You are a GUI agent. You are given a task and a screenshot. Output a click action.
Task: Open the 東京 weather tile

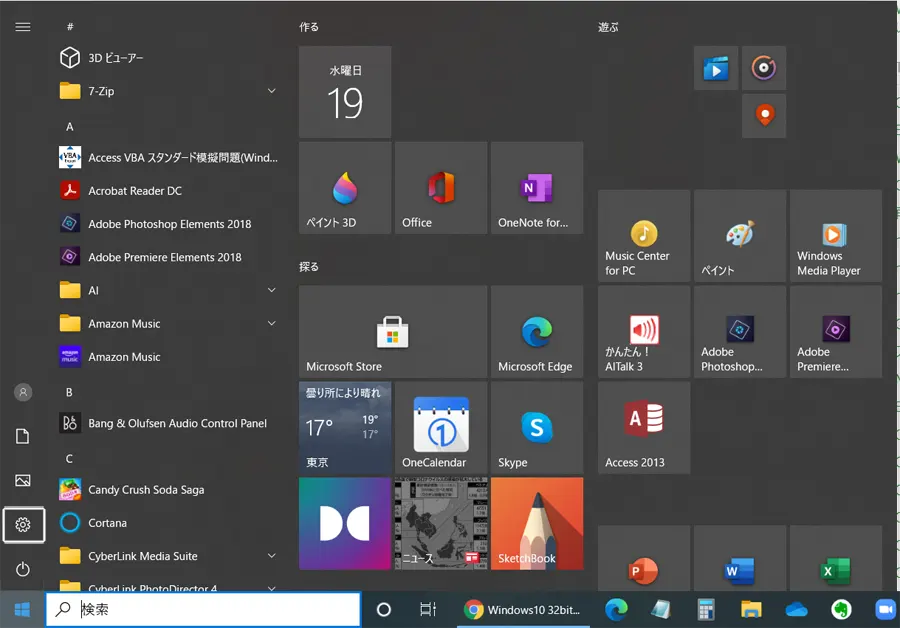(345, 428)
